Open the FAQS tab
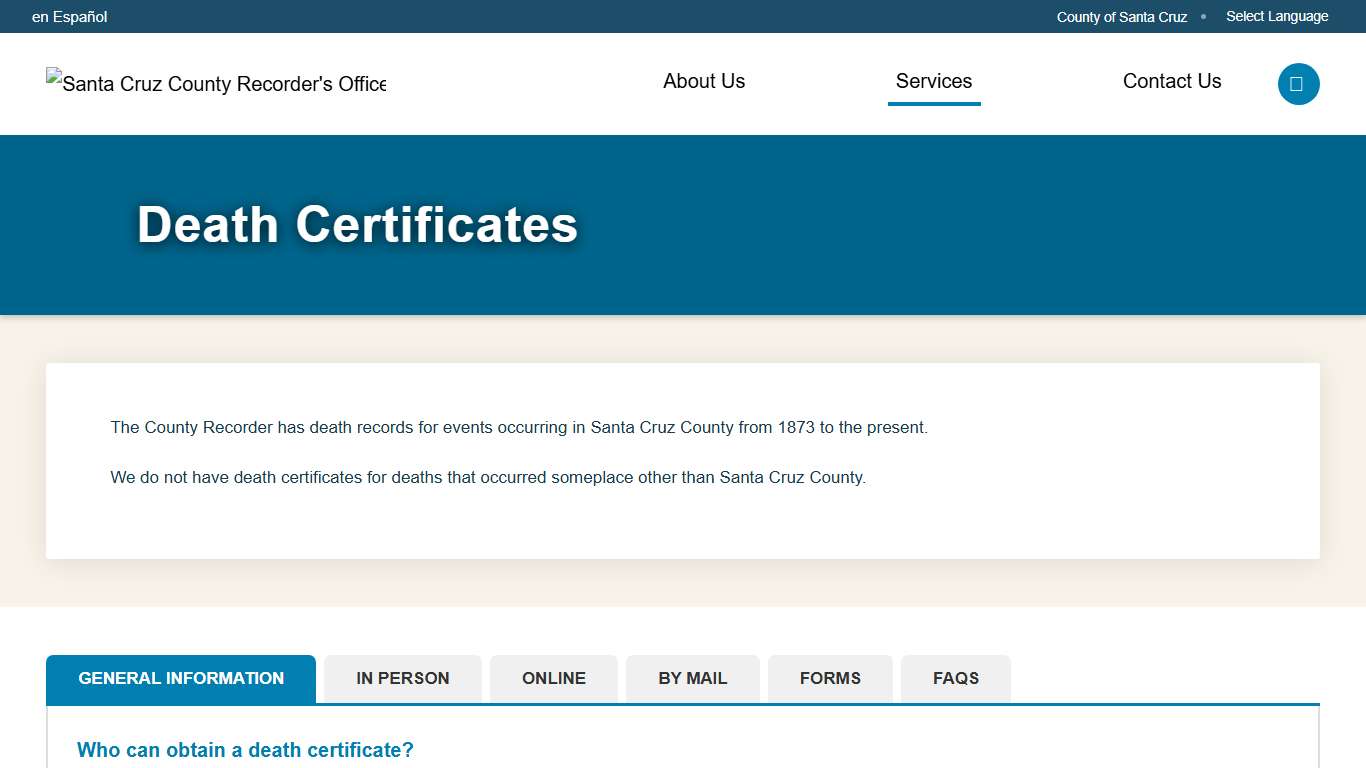The height and width of the screenshot is (768, 1366). pyautogui.click(x=955, y=678)
